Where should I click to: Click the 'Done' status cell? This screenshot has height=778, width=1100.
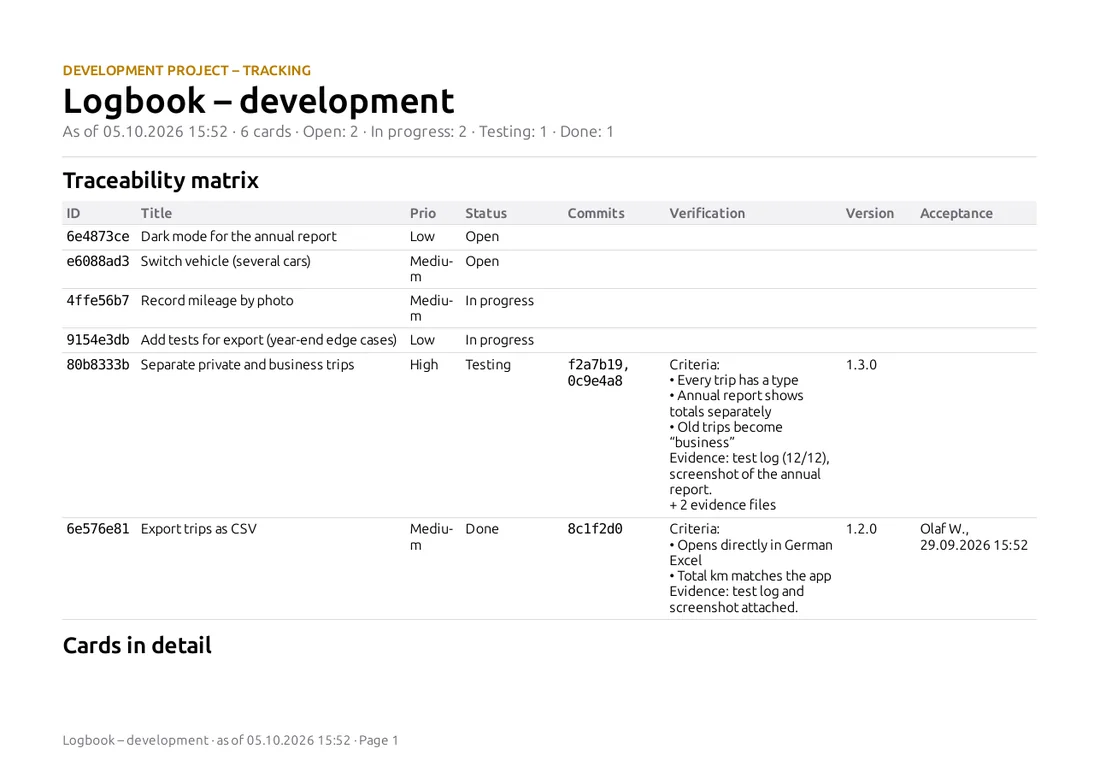(x=482, y=529)
